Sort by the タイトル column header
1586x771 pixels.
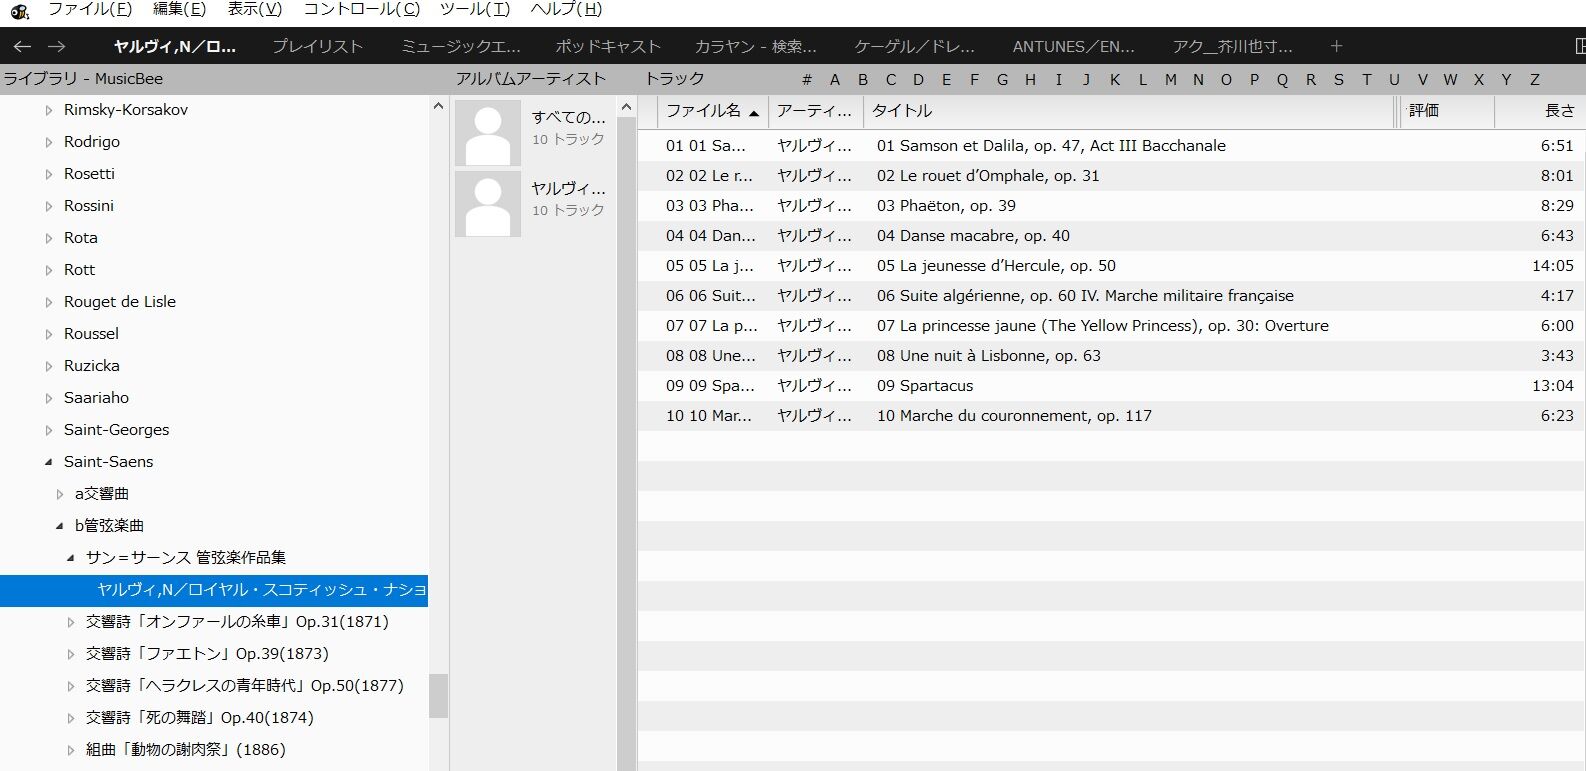click(1129, 111)
